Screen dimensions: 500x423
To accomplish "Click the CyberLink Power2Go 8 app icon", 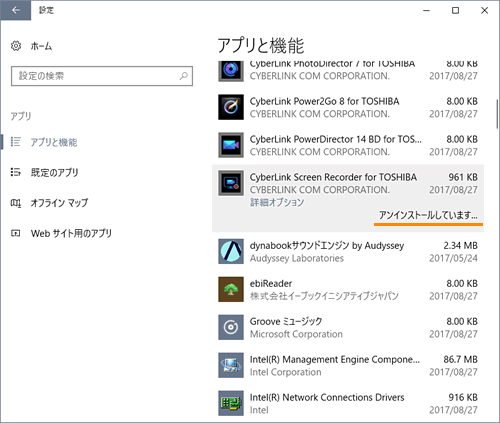I will [231, 107].
